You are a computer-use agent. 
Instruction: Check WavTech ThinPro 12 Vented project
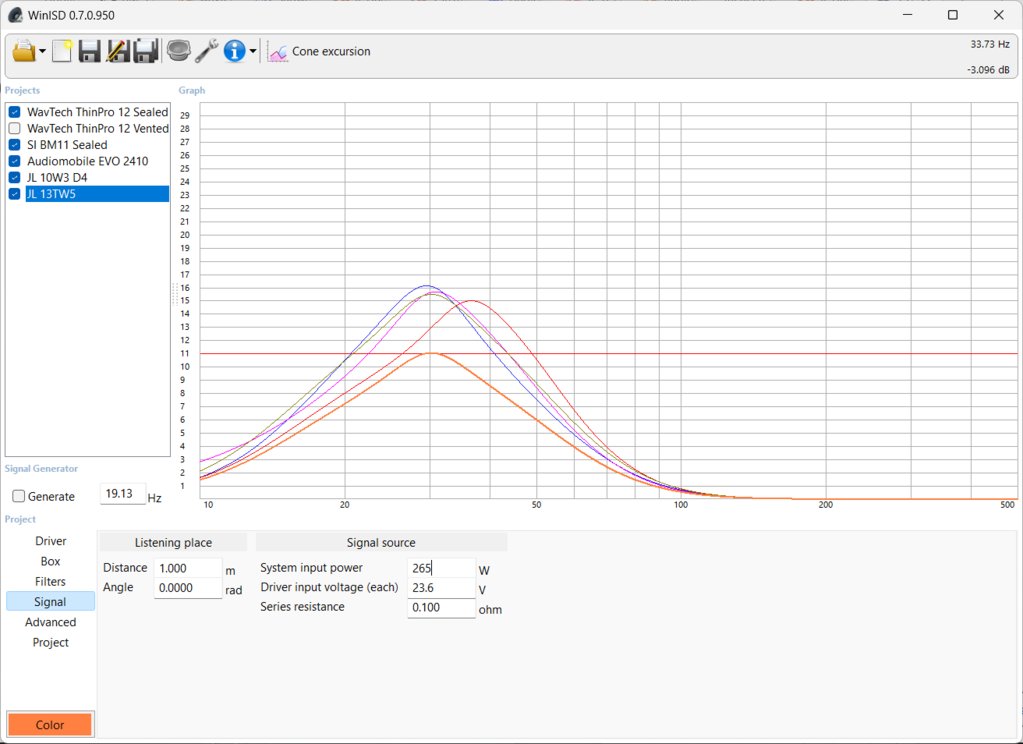click(x=14, y=129)
